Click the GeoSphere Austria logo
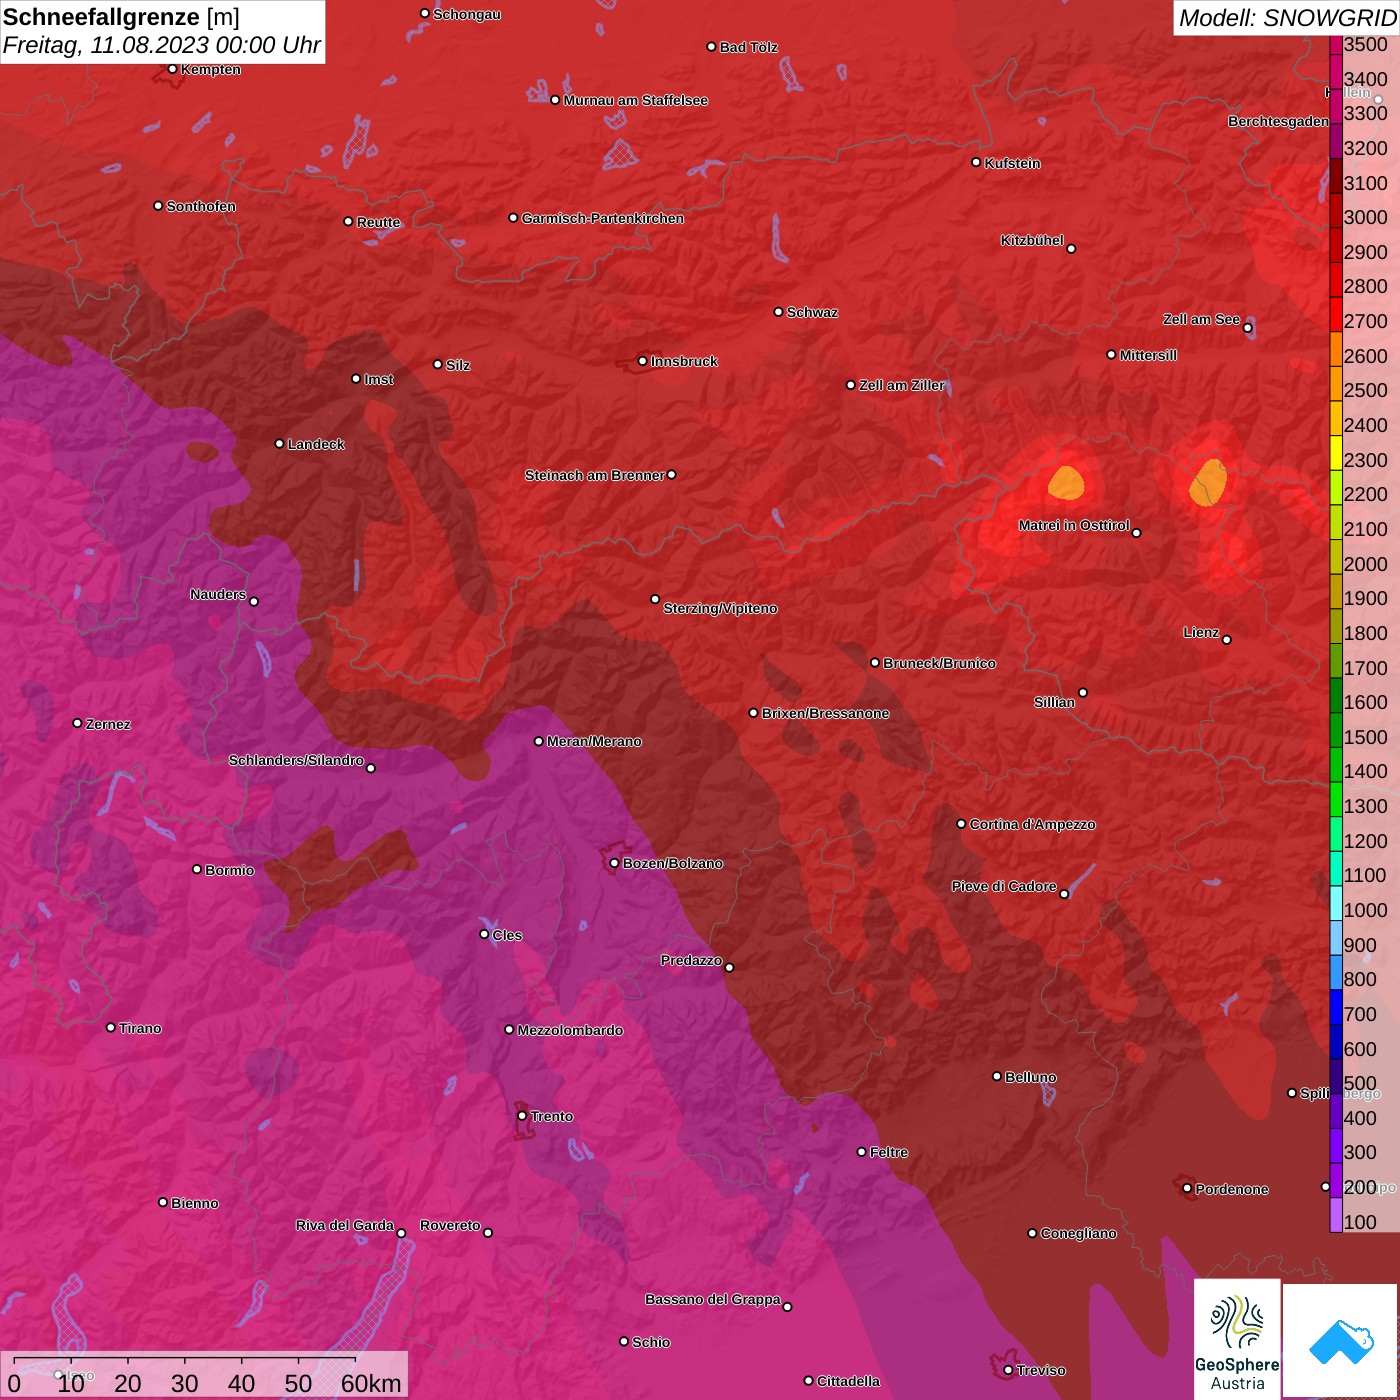The image size is (1400, 1400). 1237,1340
